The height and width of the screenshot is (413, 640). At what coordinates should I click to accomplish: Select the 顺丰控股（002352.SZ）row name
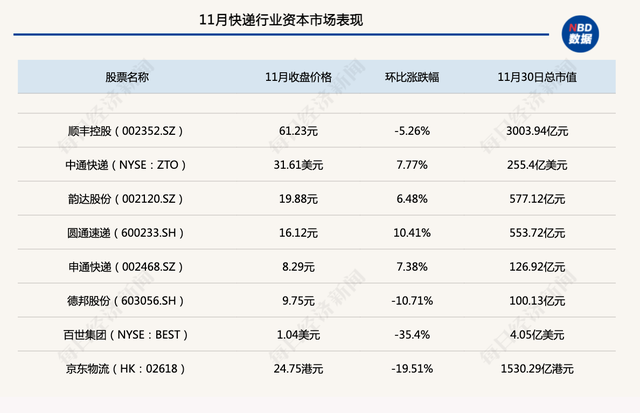point(126,131)
